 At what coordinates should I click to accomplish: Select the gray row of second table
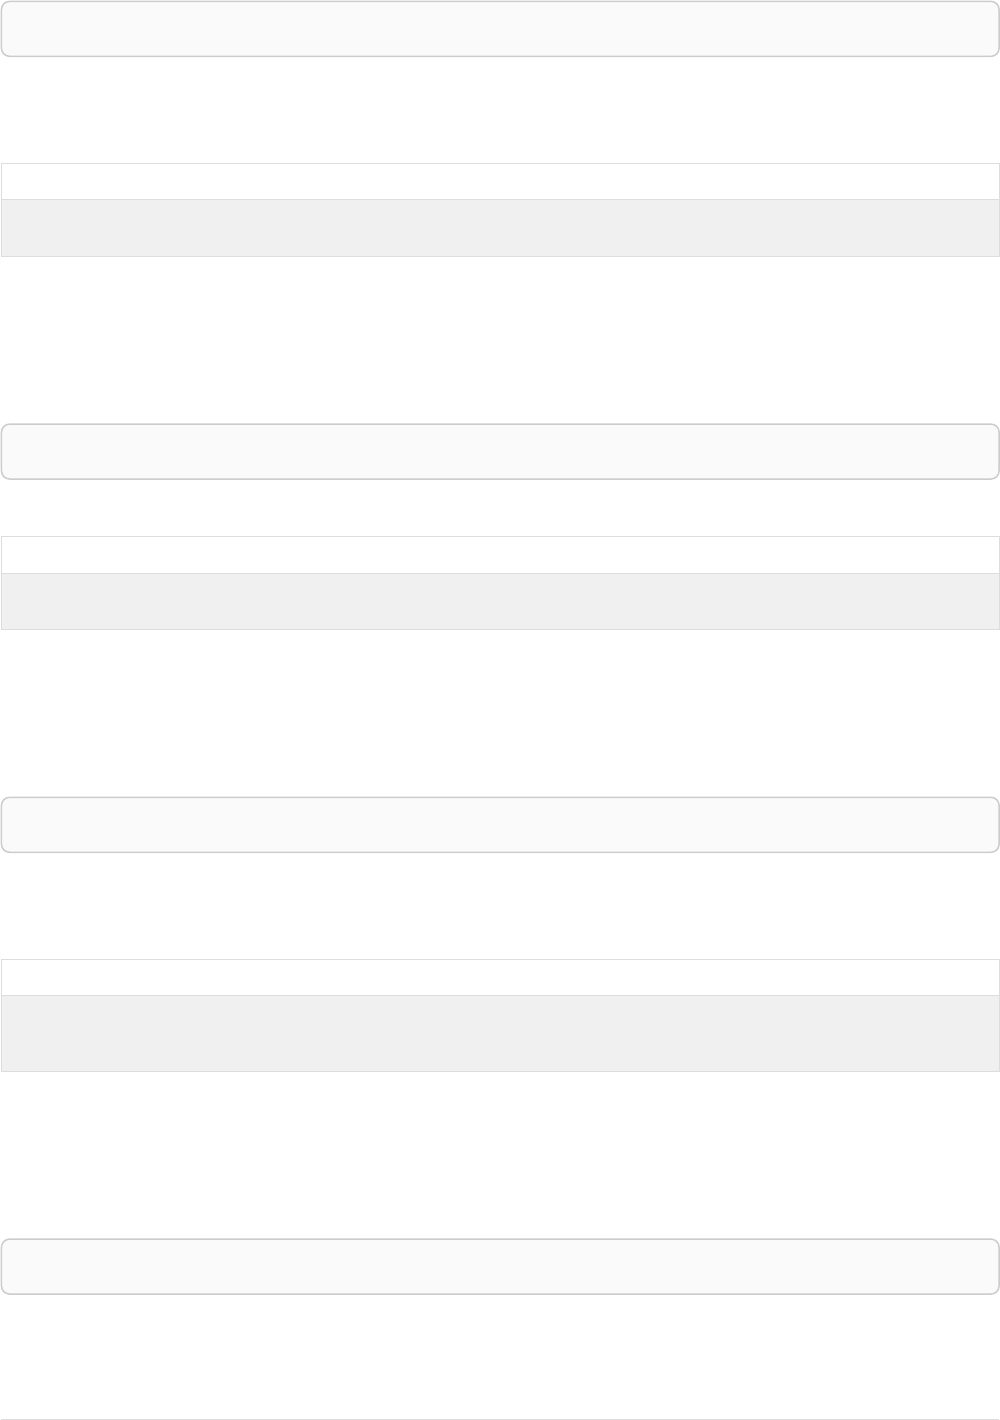500,600
